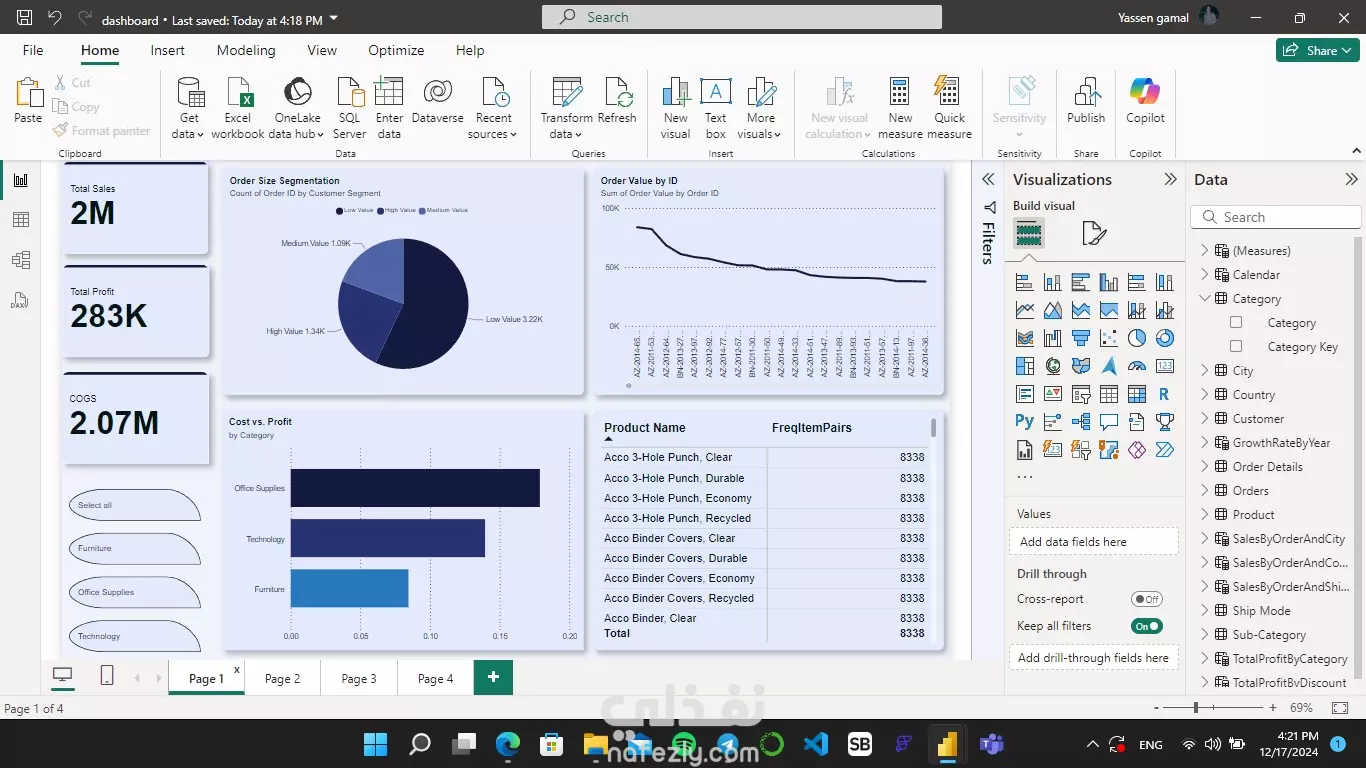The width and height of the screenshot is (1366, 768).
Task: Select the Office Supplies slicer option
Action: [x=134, y=592]
